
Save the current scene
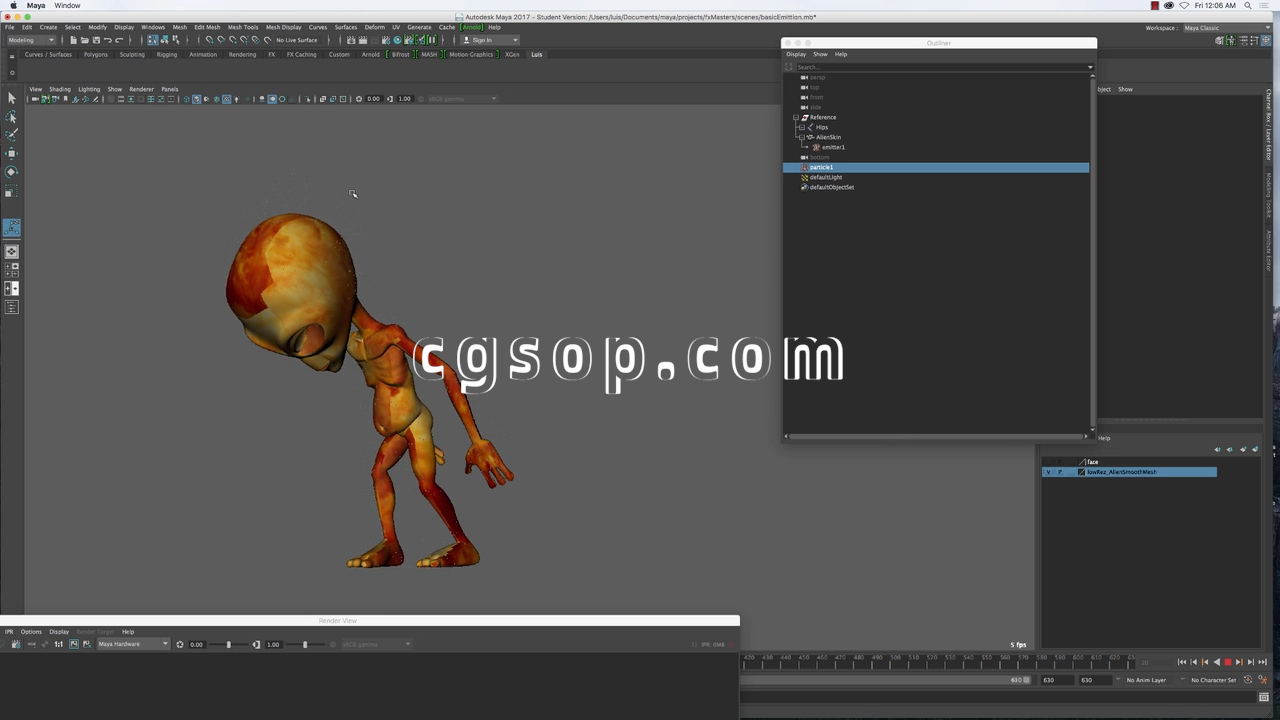click(x=95, y=40)
